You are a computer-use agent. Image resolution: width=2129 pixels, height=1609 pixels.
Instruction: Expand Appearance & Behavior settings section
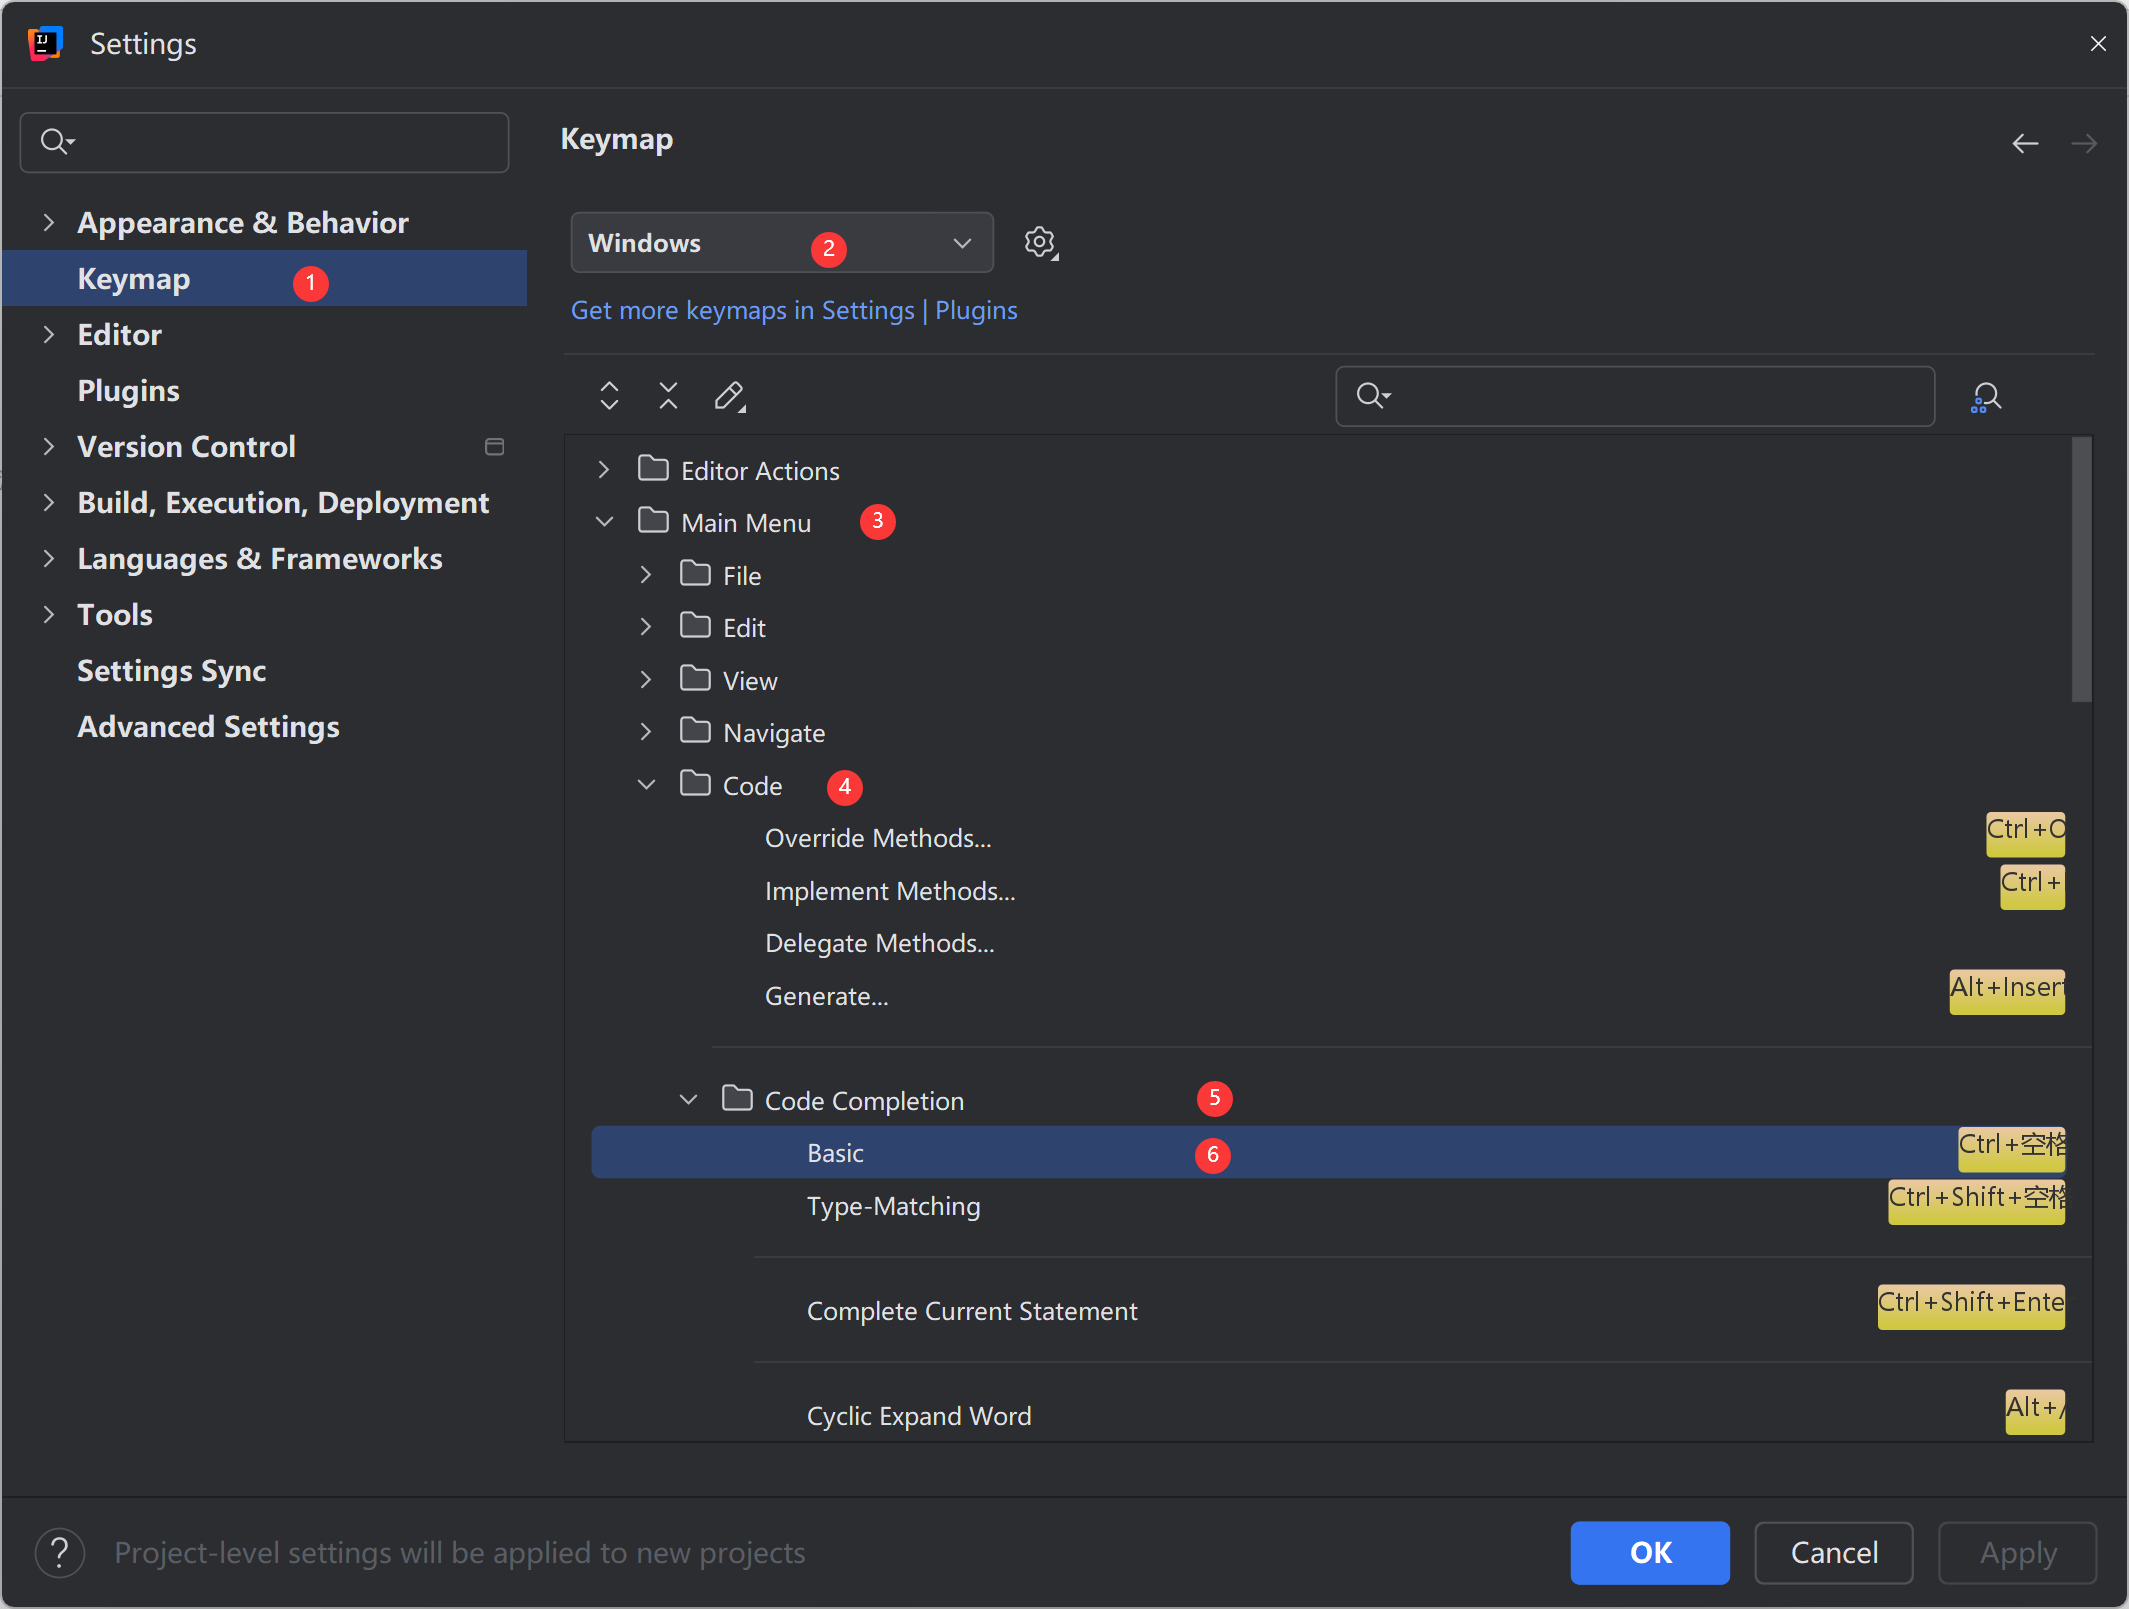(x=48, y=222)
